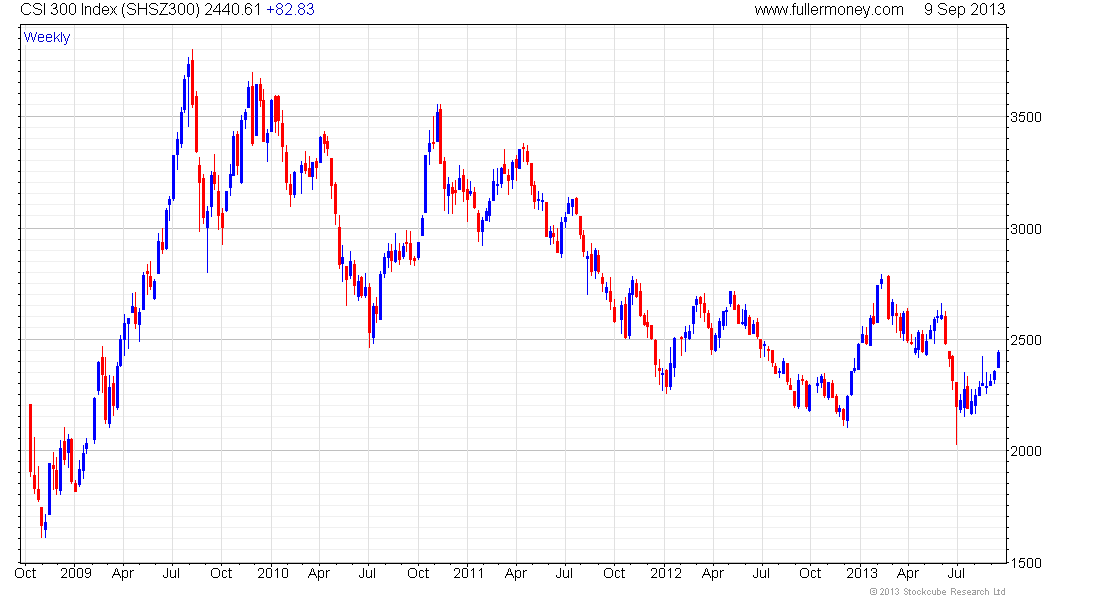Select the 'CSI 300 Index (SHSZ300)' title text
The height and width of the screenshot is (600, 1100).
coord(111,10)
